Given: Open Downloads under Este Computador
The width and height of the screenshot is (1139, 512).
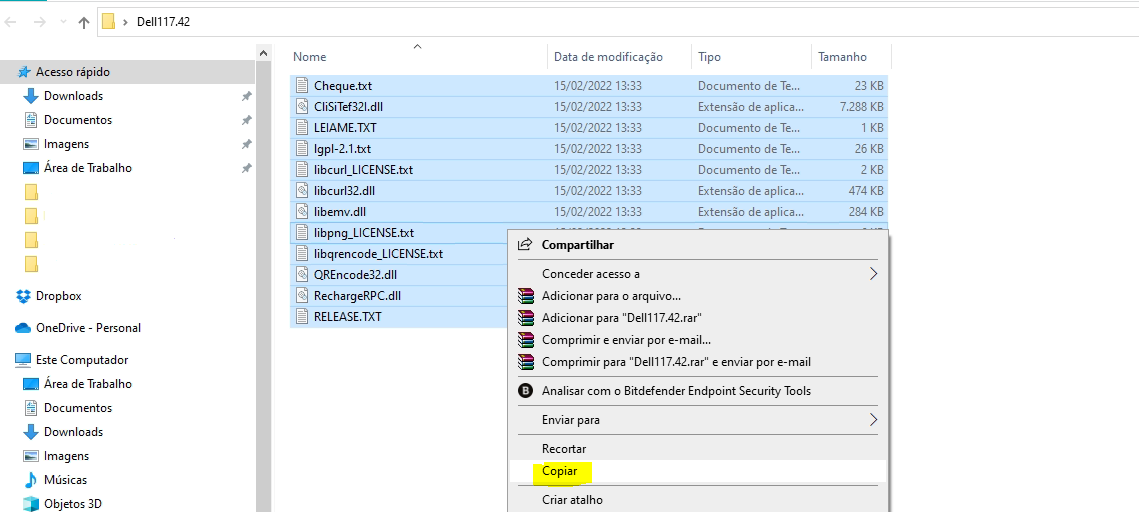Looking at the screenshot, I should point(73,431).
